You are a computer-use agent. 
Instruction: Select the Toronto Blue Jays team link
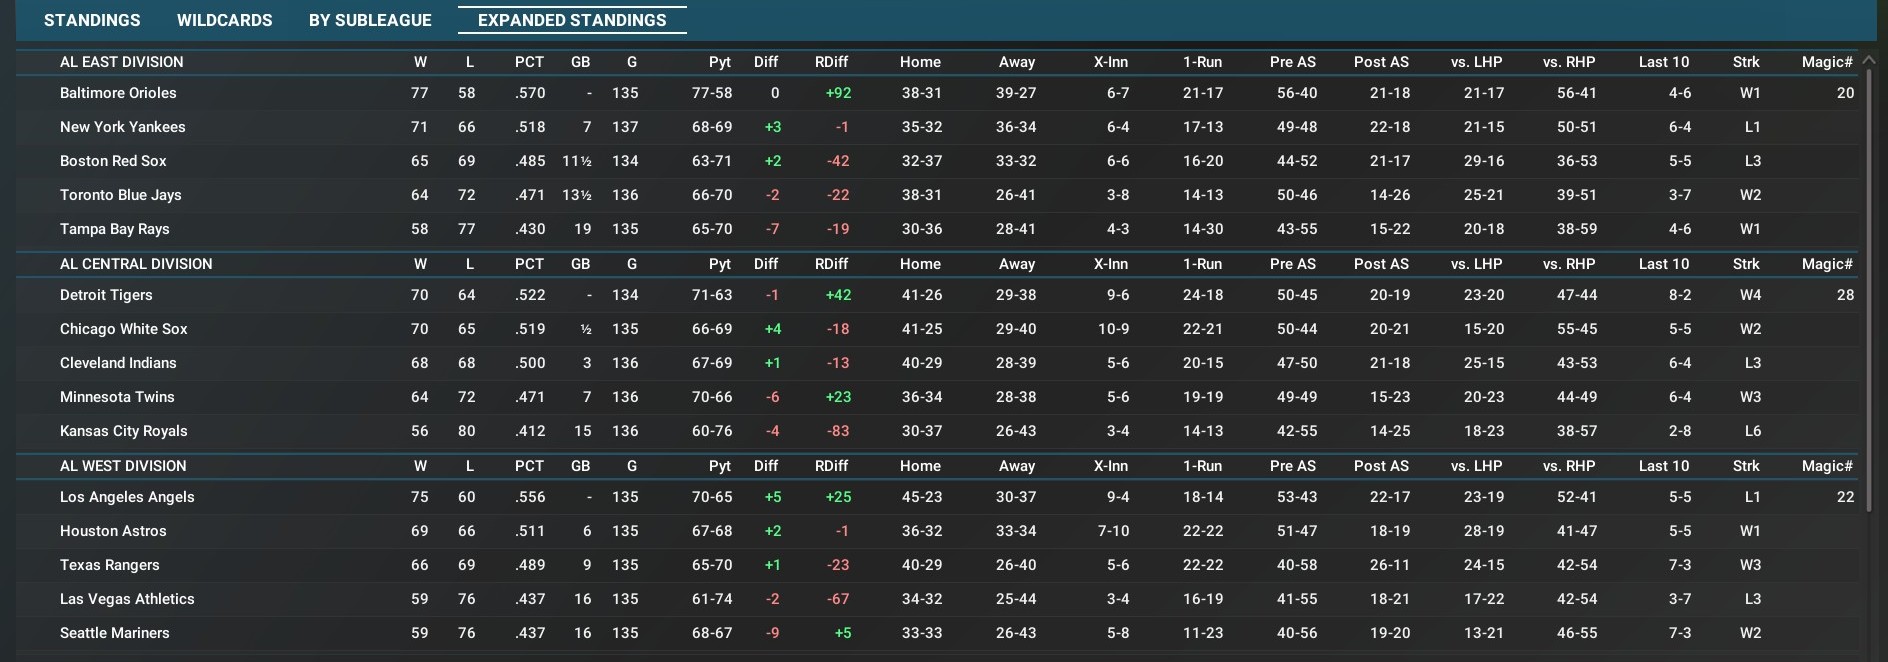pos(121,195)
